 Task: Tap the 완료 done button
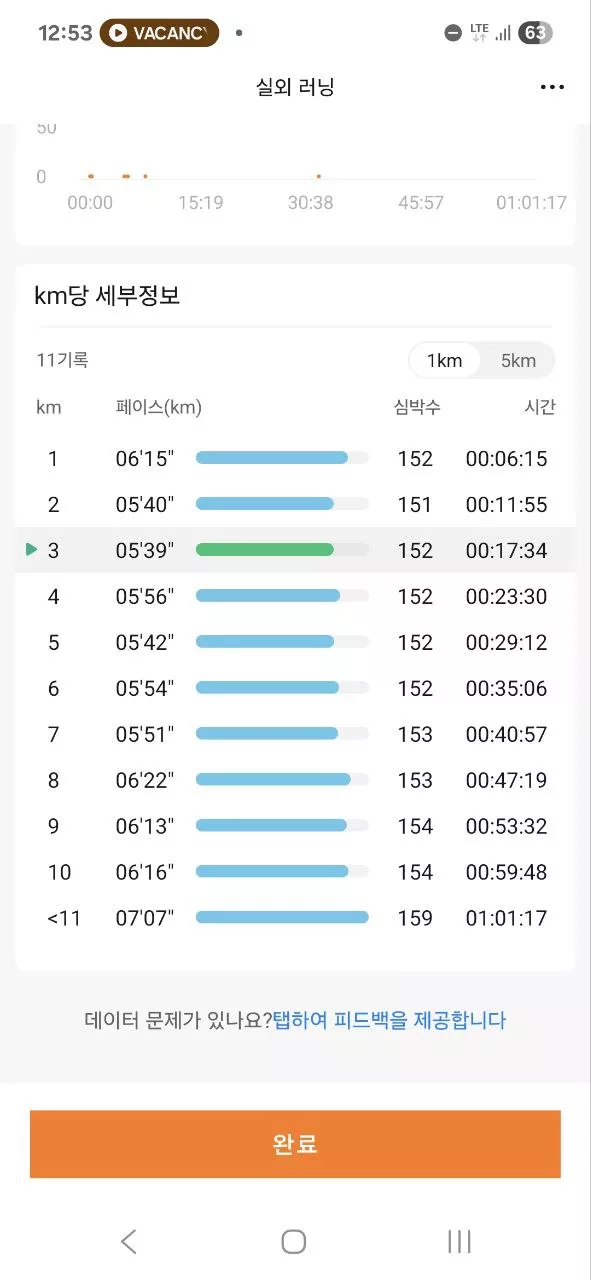(295, 1144)
